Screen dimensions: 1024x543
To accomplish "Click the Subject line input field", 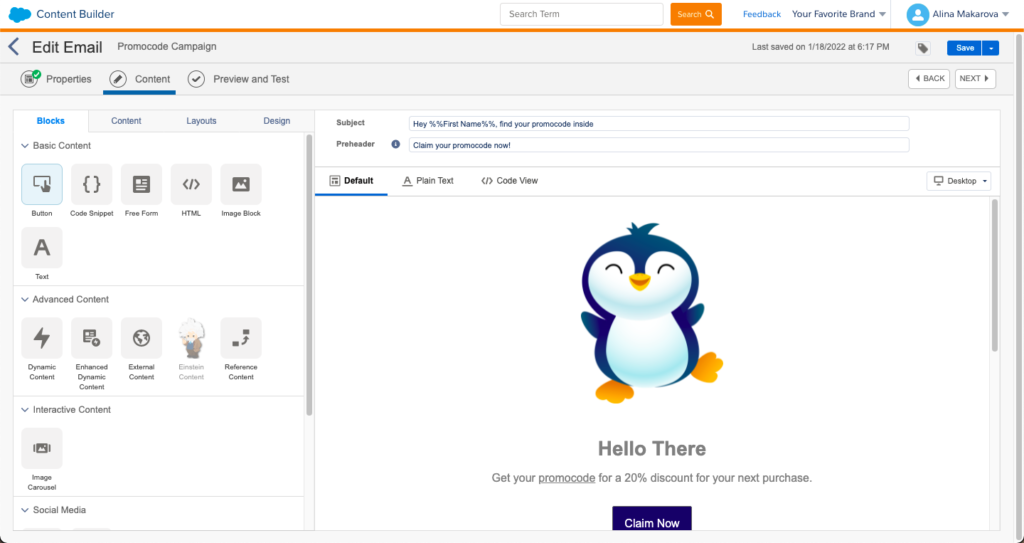I will click(x=658, y=123).
